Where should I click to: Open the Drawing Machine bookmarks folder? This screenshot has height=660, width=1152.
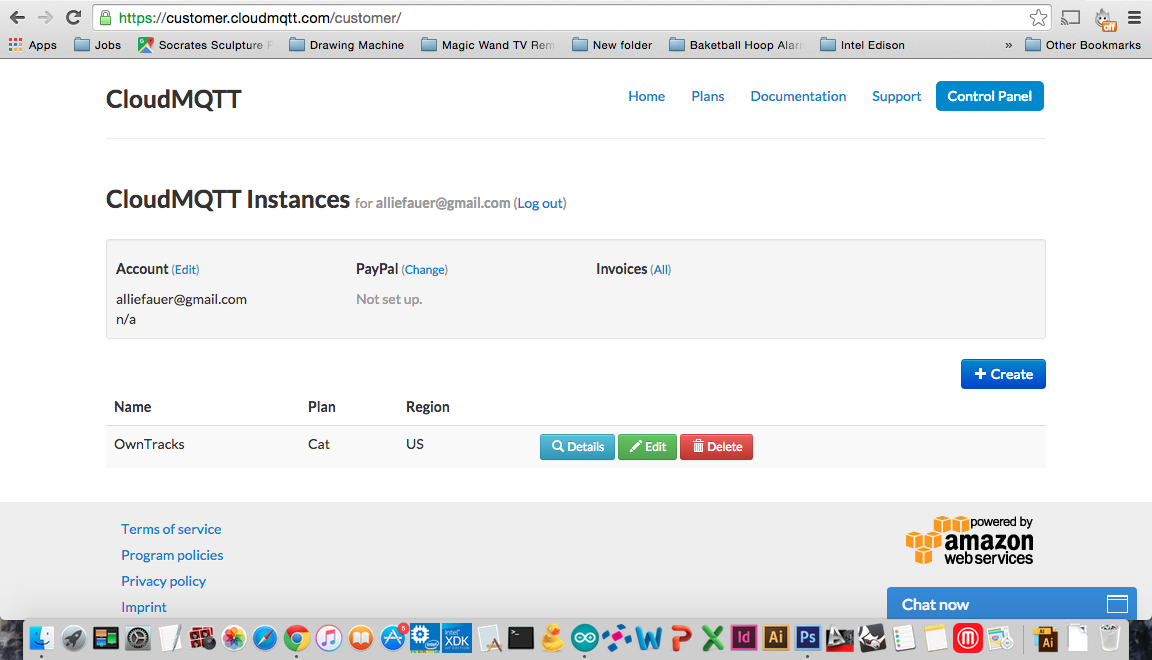point(347,45)
